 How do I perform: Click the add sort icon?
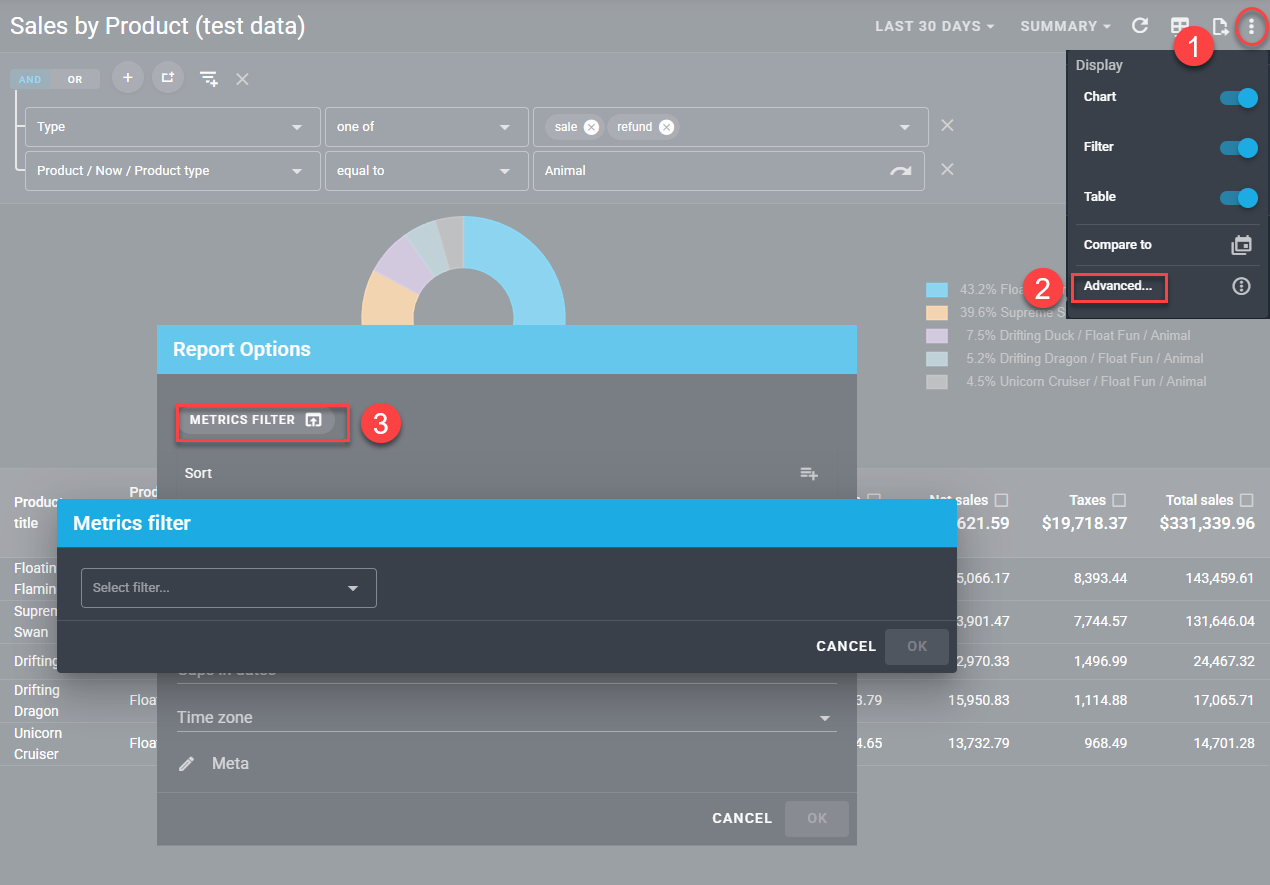coord(809,473)
